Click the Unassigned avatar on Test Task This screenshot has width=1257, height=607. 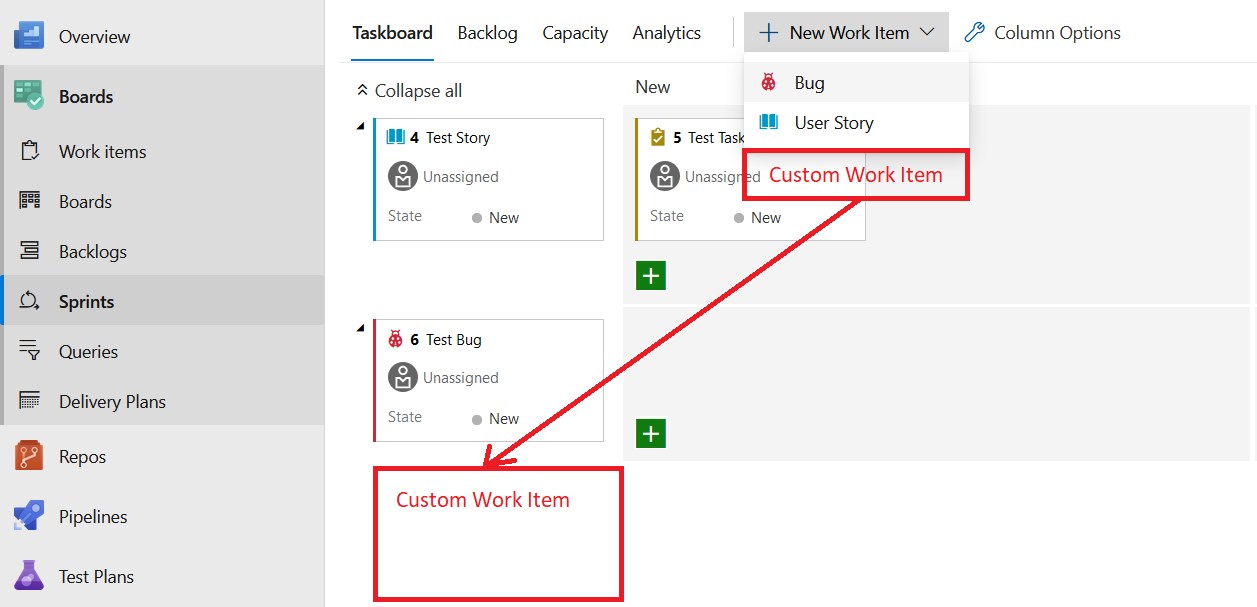[x=665, y=176]
